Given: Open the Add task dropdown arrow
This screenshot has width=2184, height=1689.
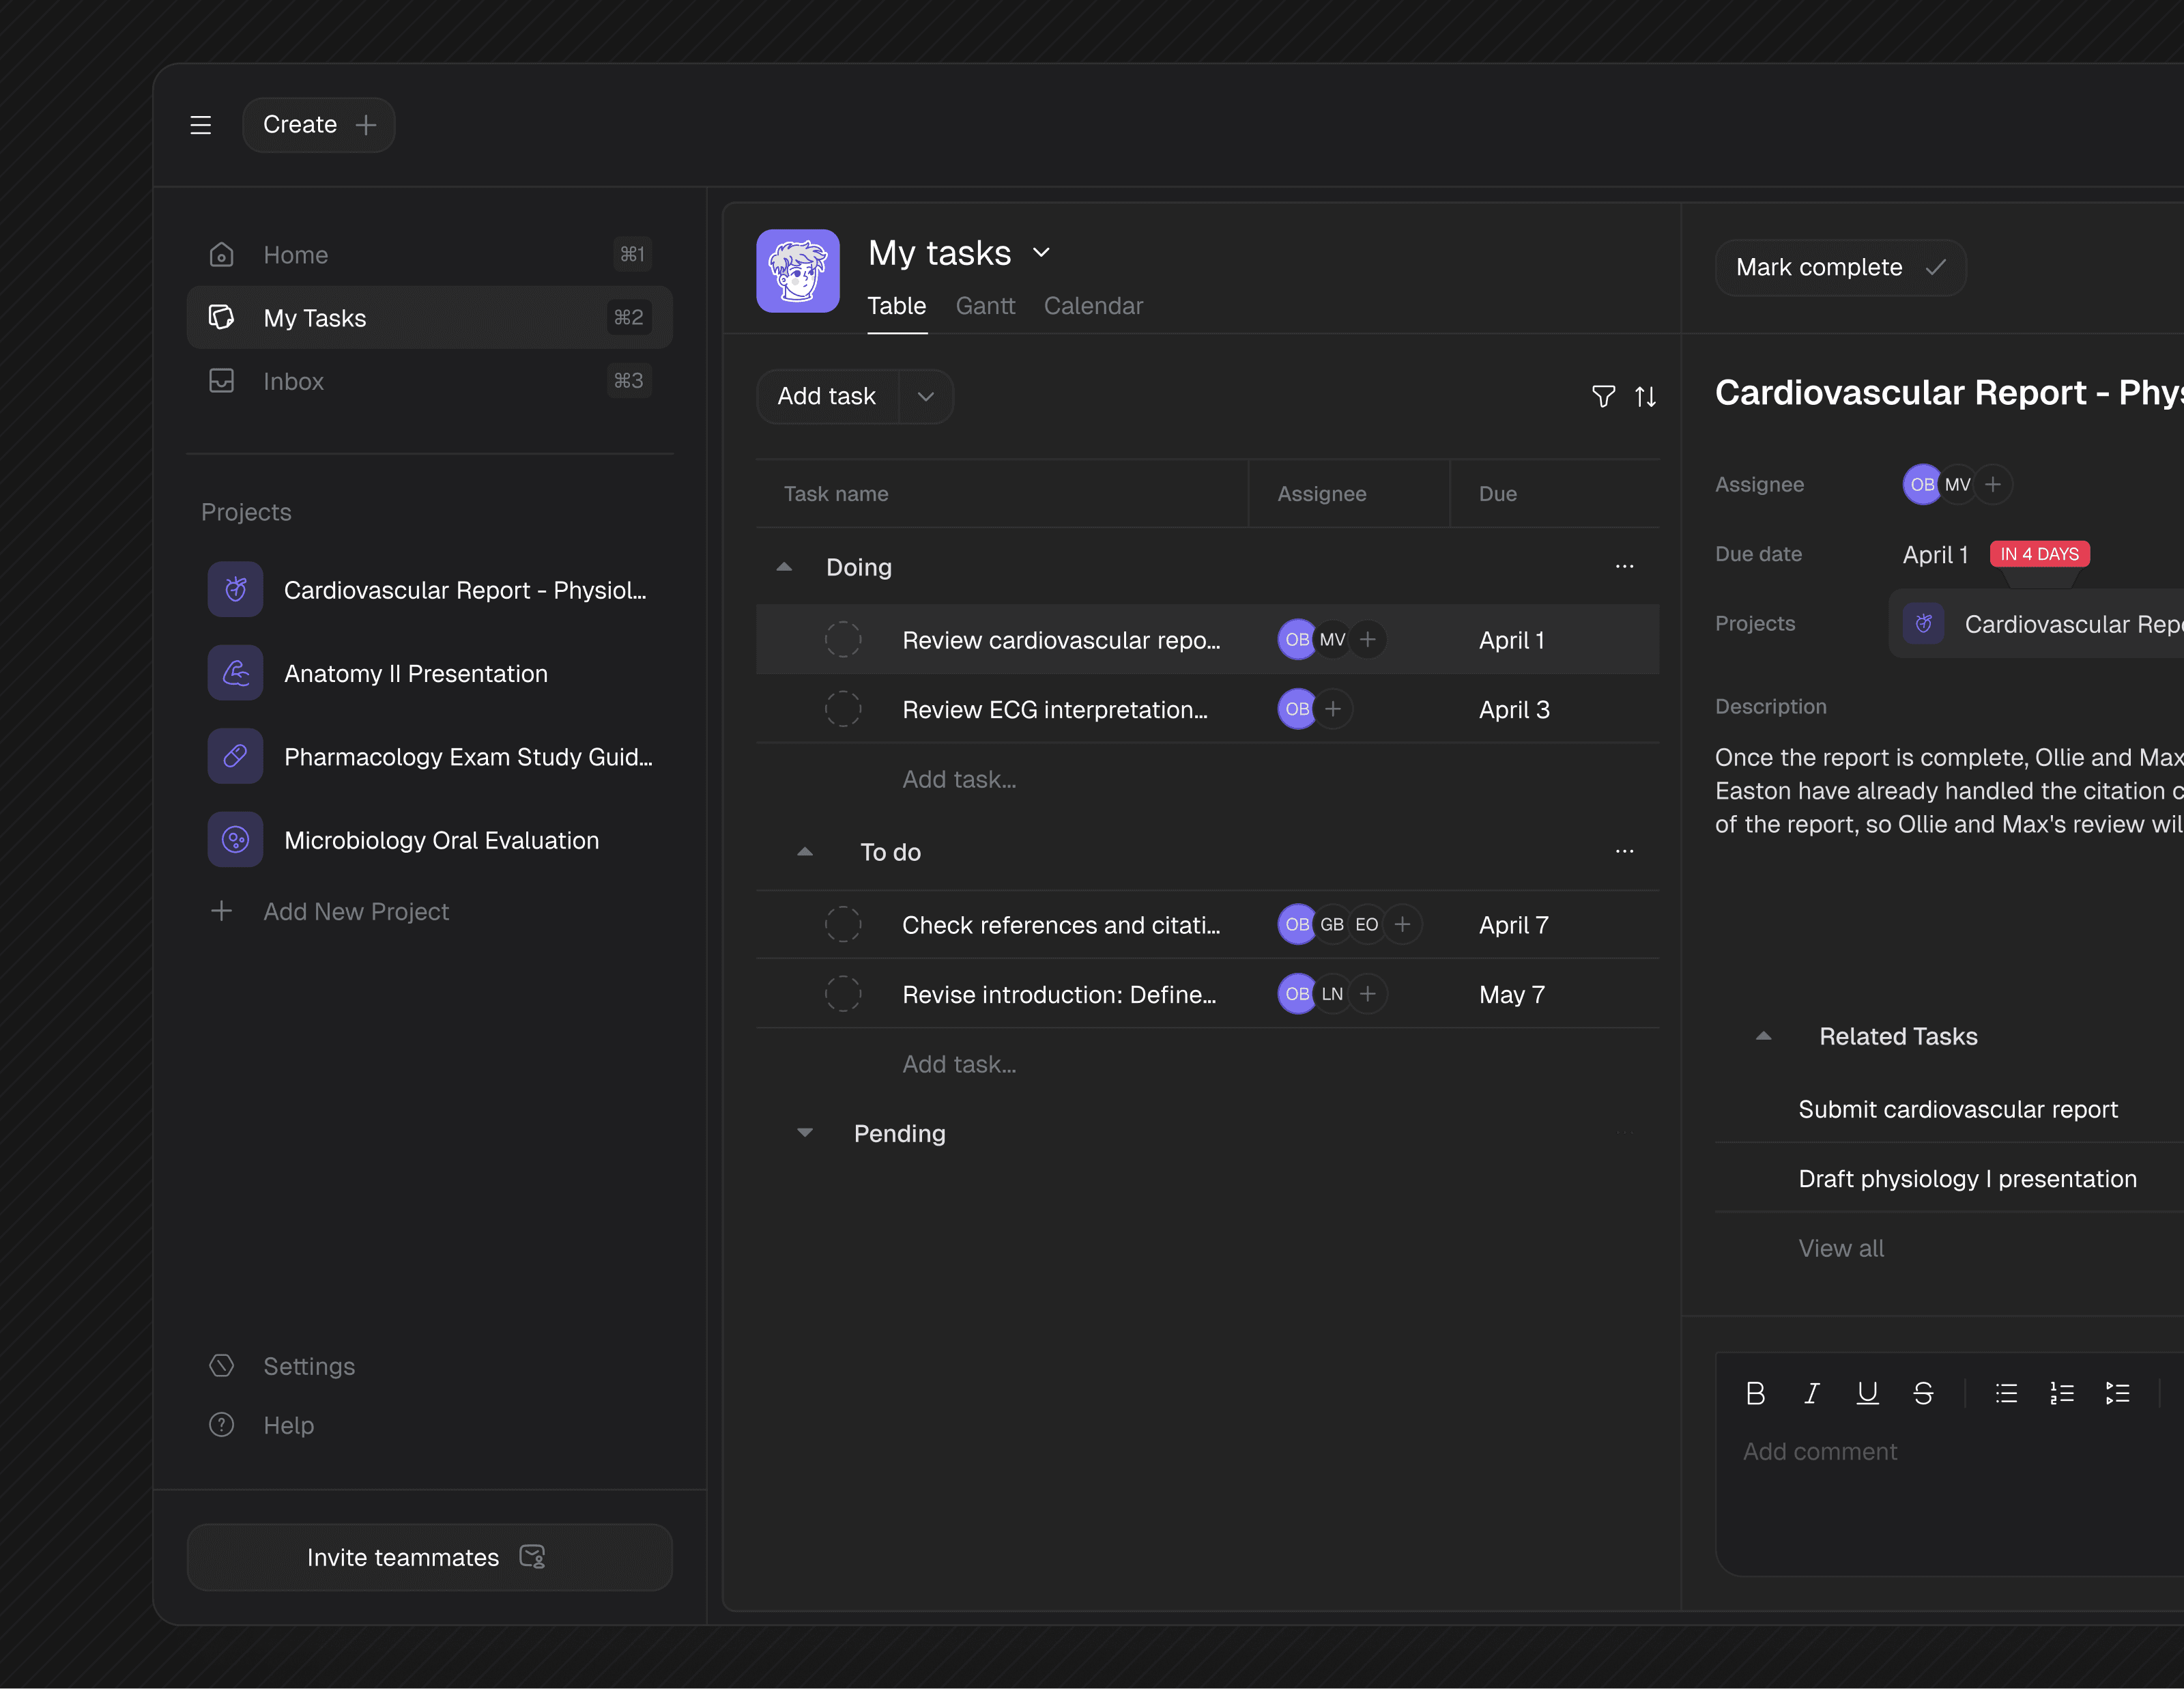Looking at the screenshot, I should [x=926, y=396].
